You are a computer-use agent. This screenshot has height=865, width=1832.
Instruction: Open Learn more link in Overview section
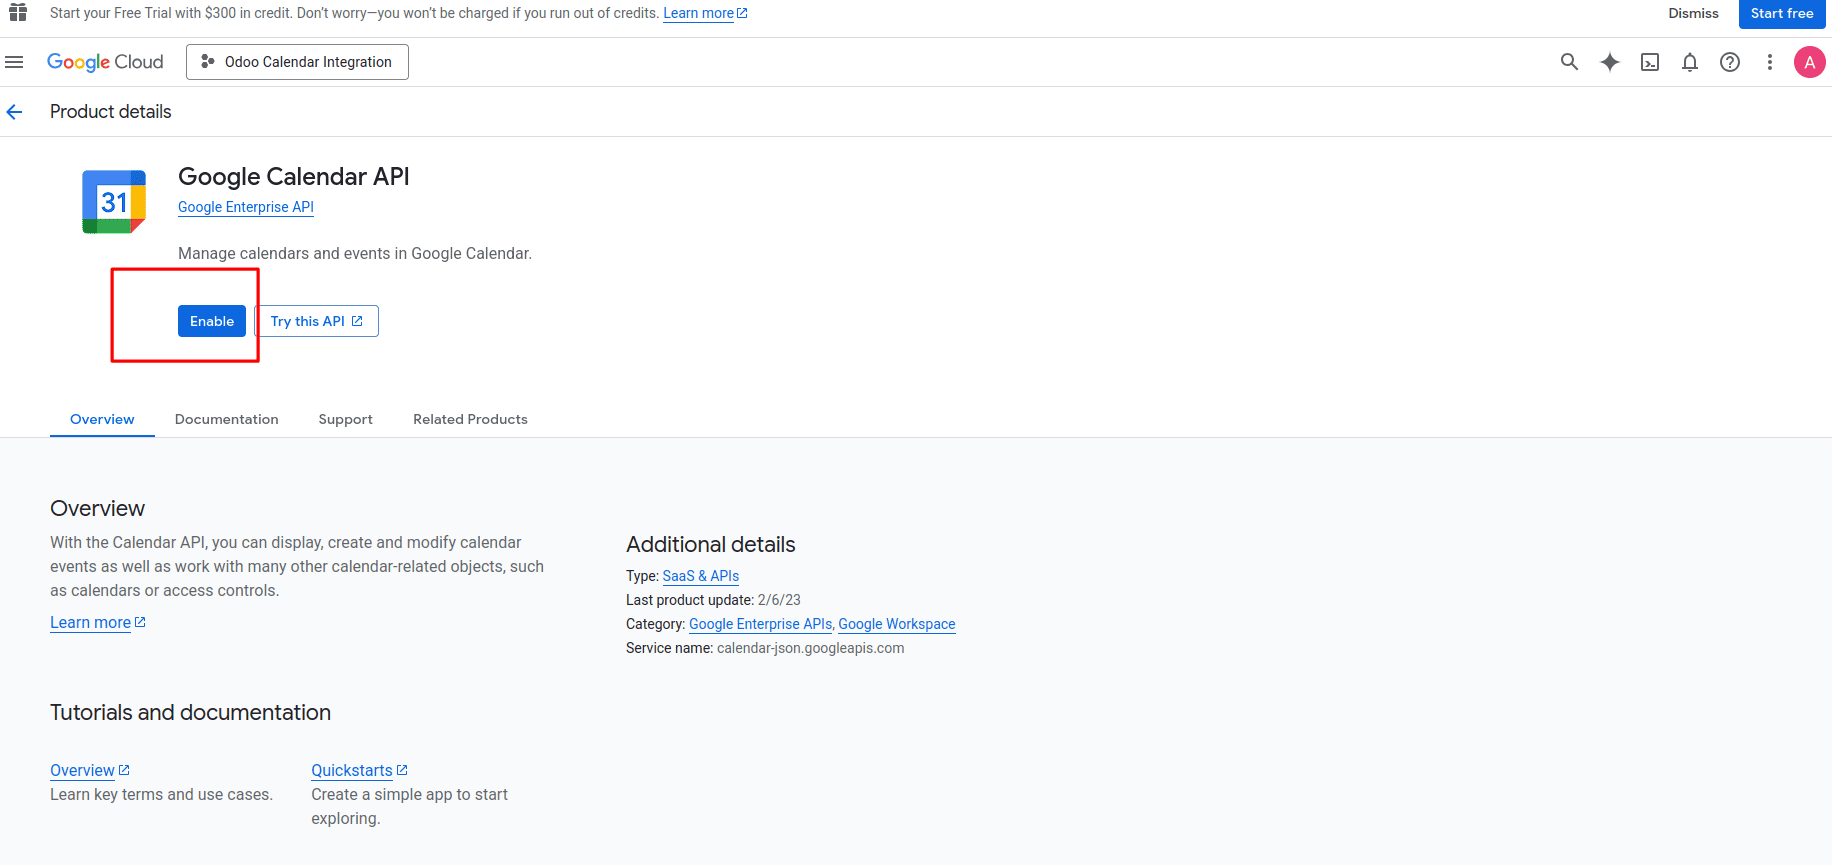pyautogui.click(x=98, y=622)
